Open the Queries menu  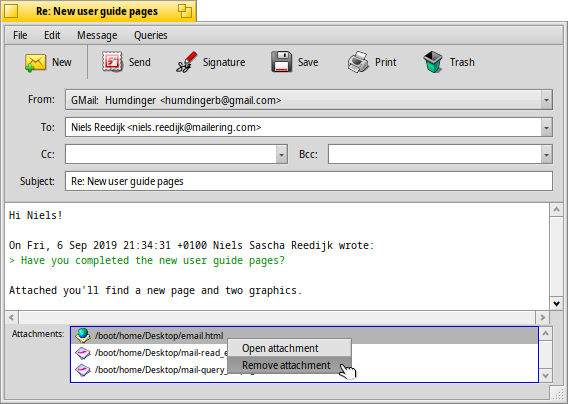[x=151, y=35]
